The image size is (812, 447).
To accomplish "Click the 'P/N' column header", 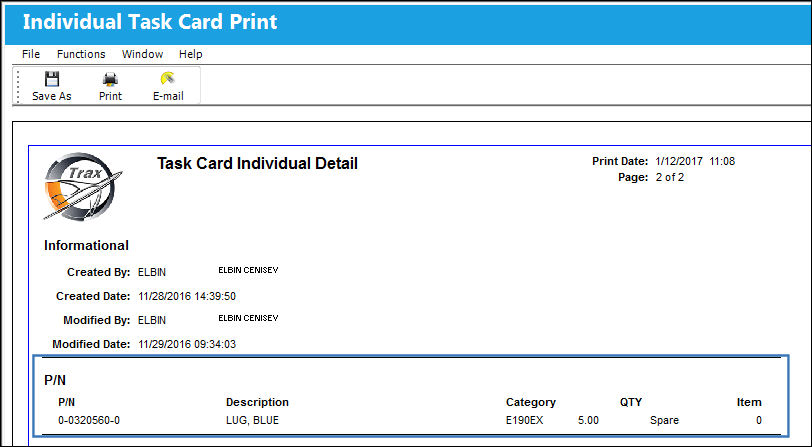I will pos(67,402).
